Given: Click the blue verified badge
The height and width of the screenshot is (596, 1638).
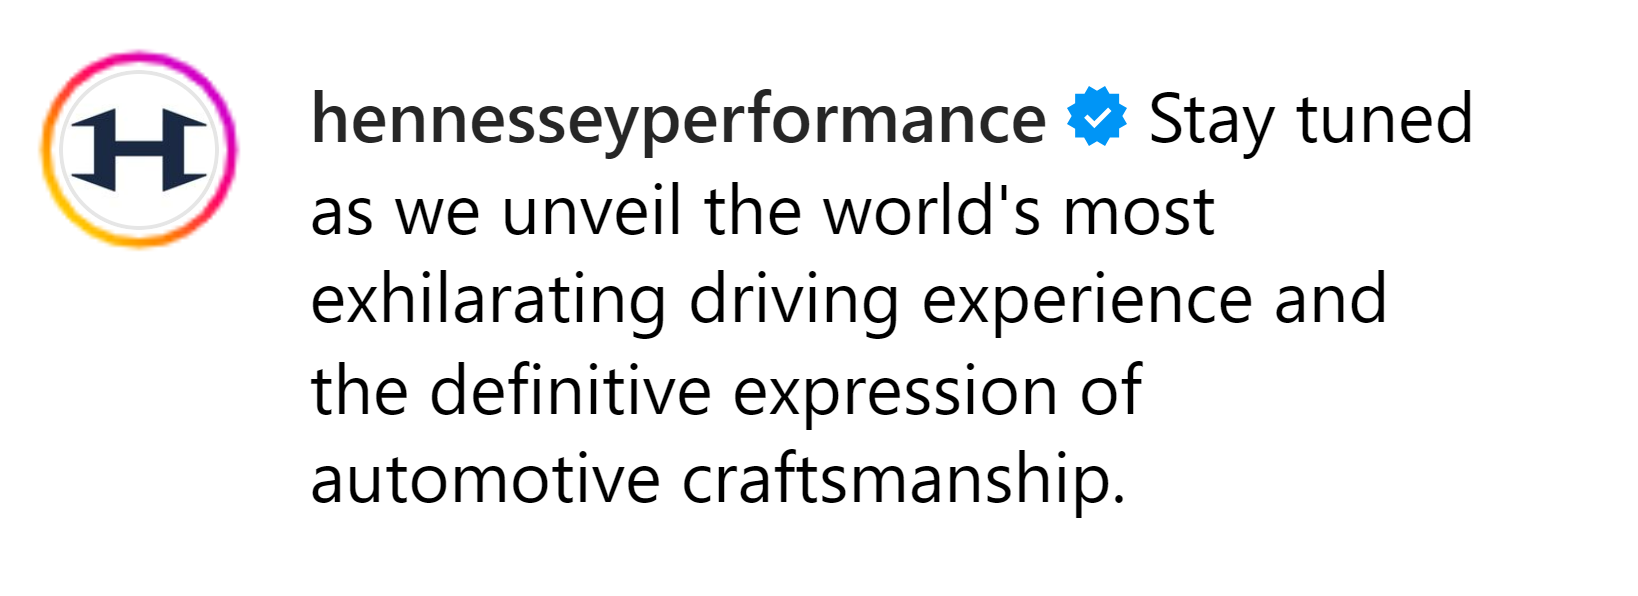Looking at the screenshot, I should coord(1097,118).
